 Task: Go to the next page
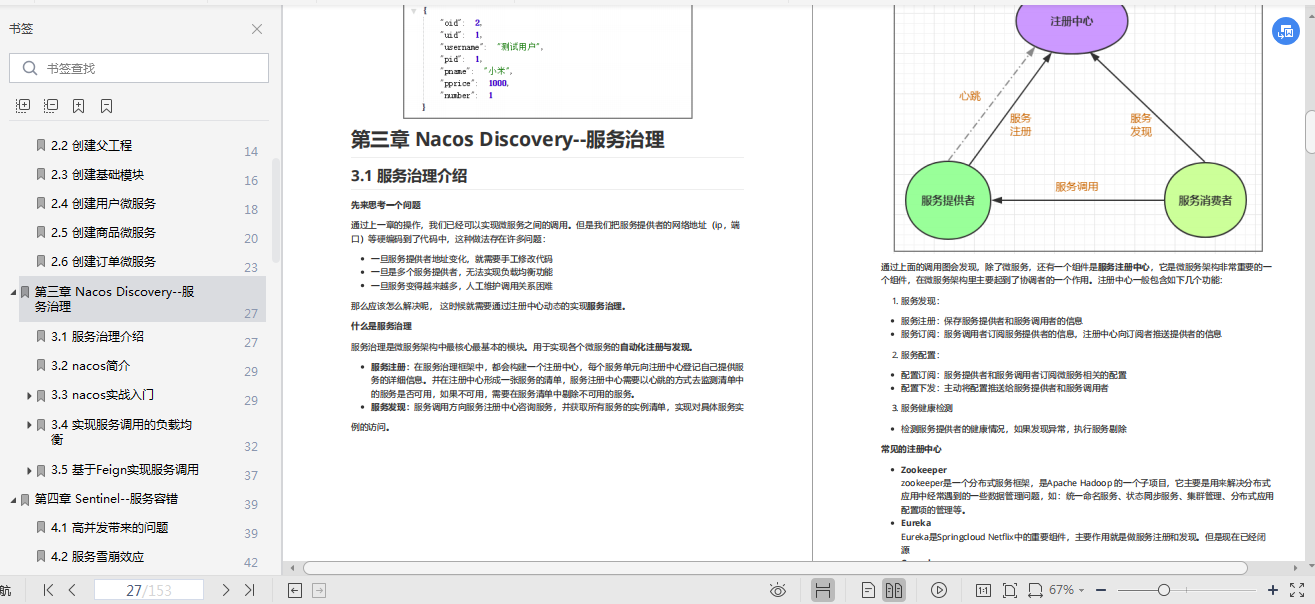[226, 590]
